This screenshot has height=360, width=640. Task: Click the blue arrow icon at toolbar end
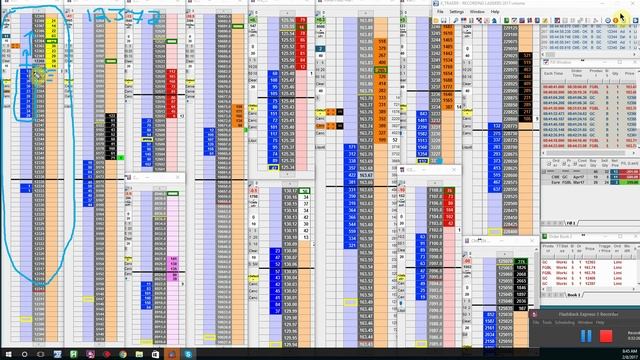pos(635,20)
